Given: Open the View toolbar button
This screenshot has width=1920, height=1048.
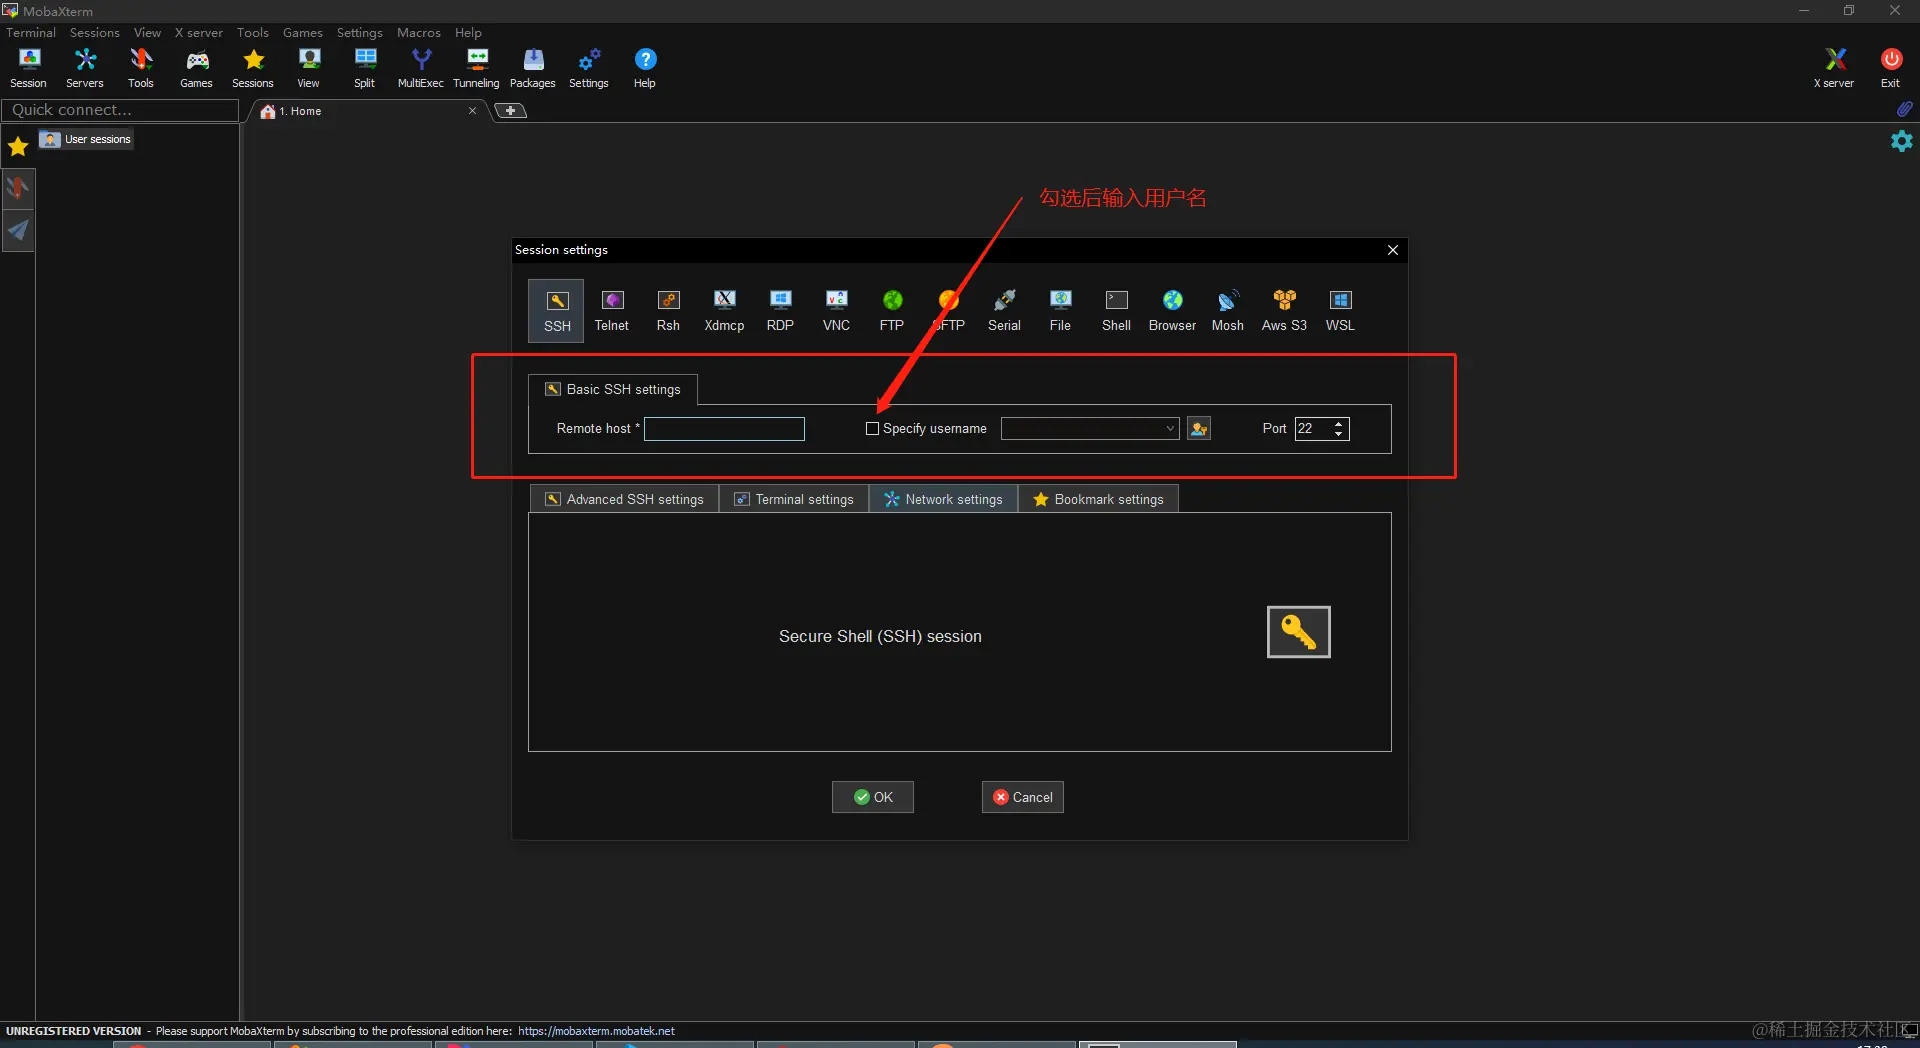Looking at the screenshot, I should coord(309,68).
